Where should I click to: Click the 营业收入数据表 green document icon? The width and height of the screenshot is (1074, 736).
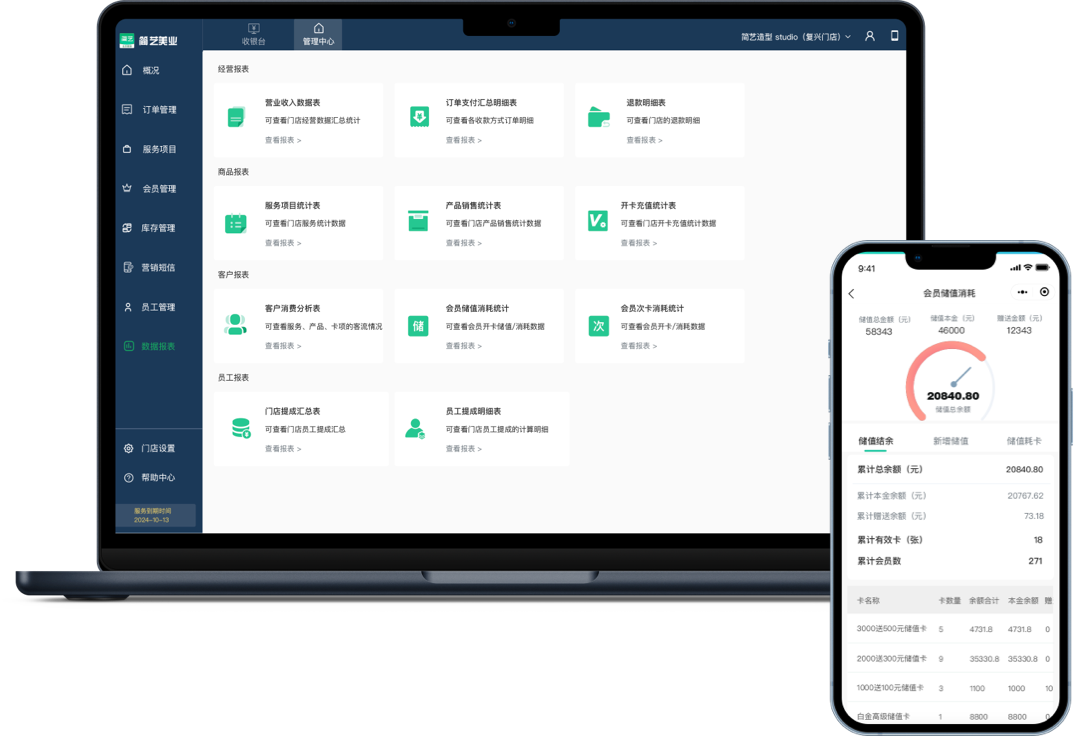(236, 117)
